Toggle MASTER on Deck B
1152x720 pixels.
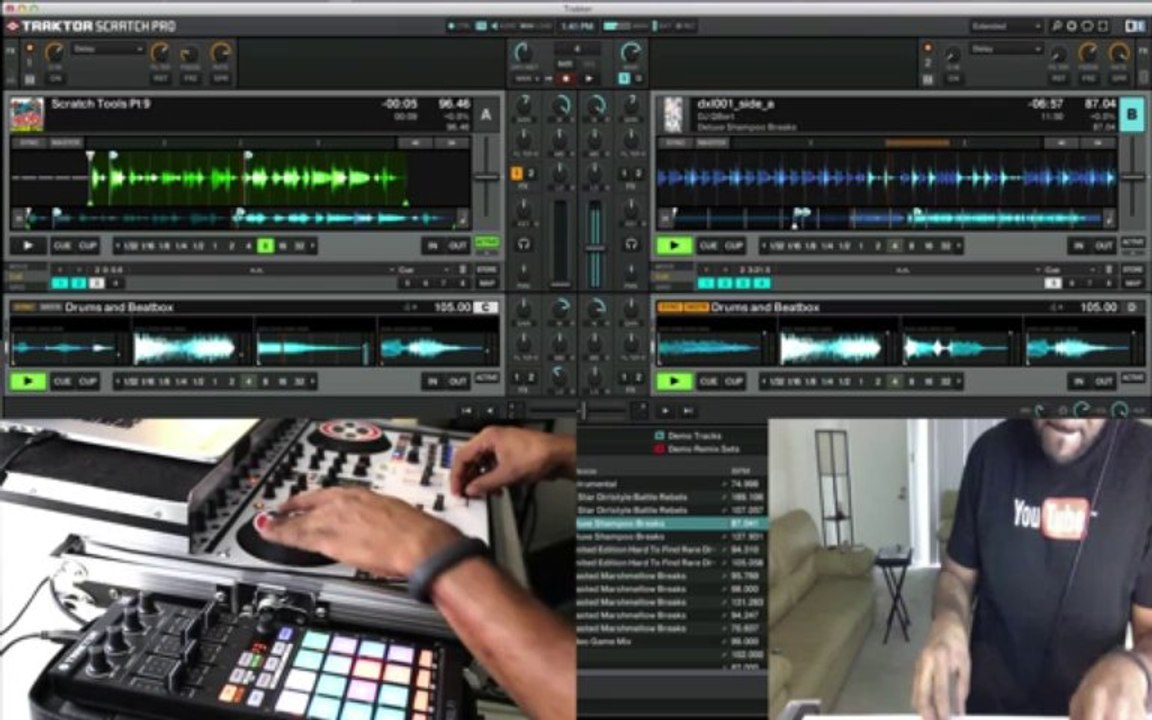click(710, 143)
